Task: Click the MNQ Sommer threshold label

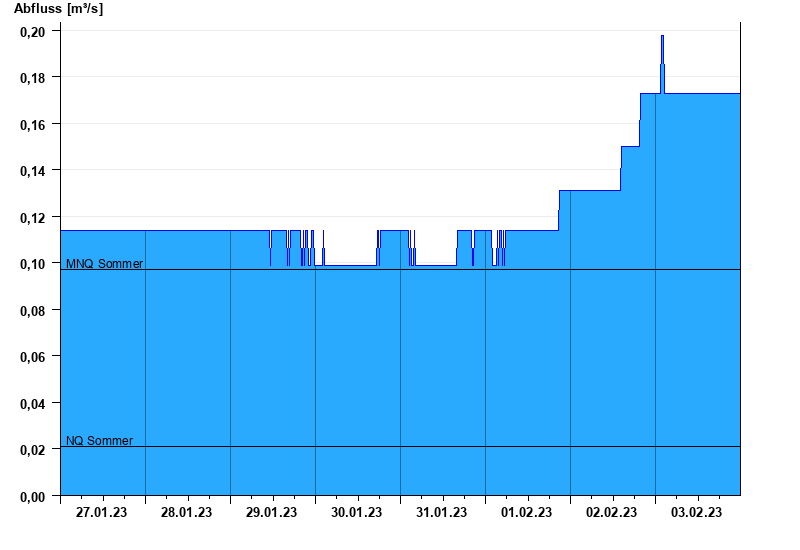Action: (x=105, y=264)
